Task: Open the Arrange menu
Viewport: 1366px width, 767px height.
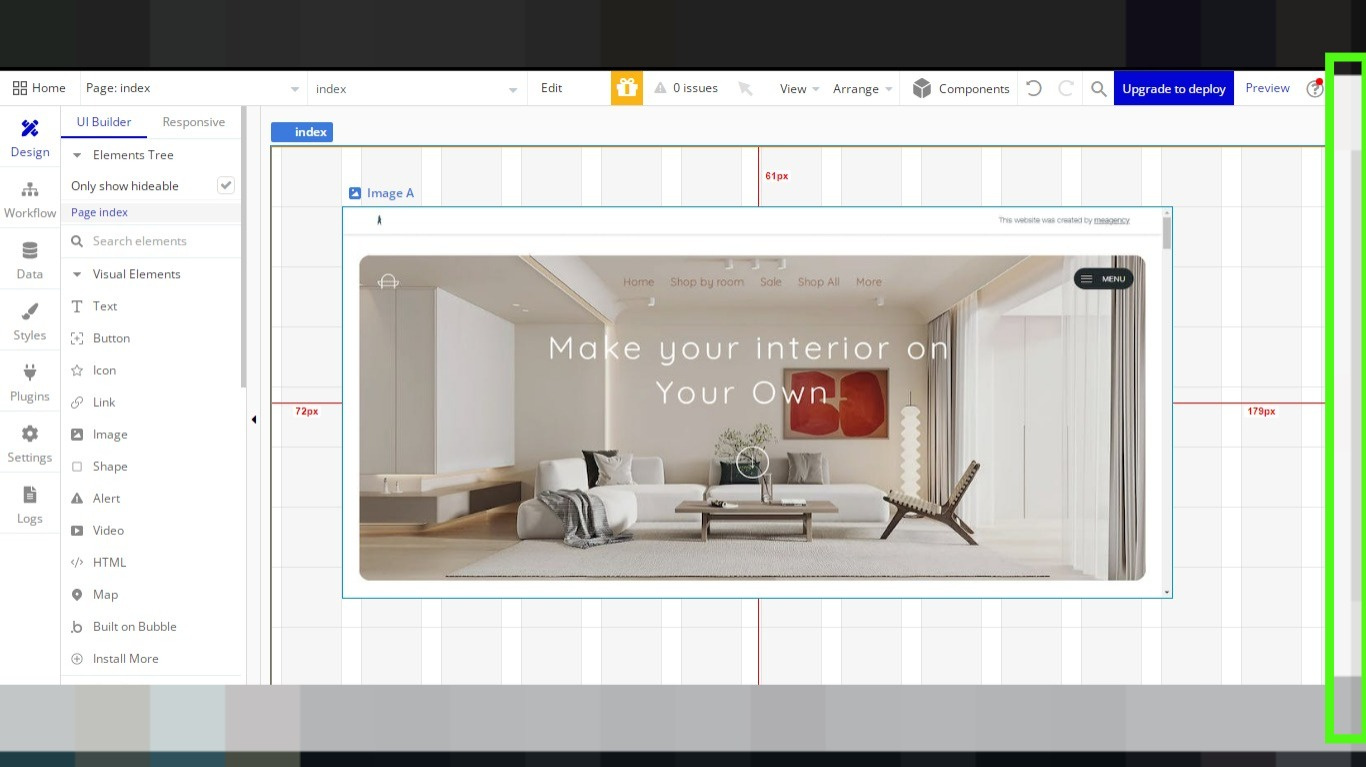Action: coord(856,88)
